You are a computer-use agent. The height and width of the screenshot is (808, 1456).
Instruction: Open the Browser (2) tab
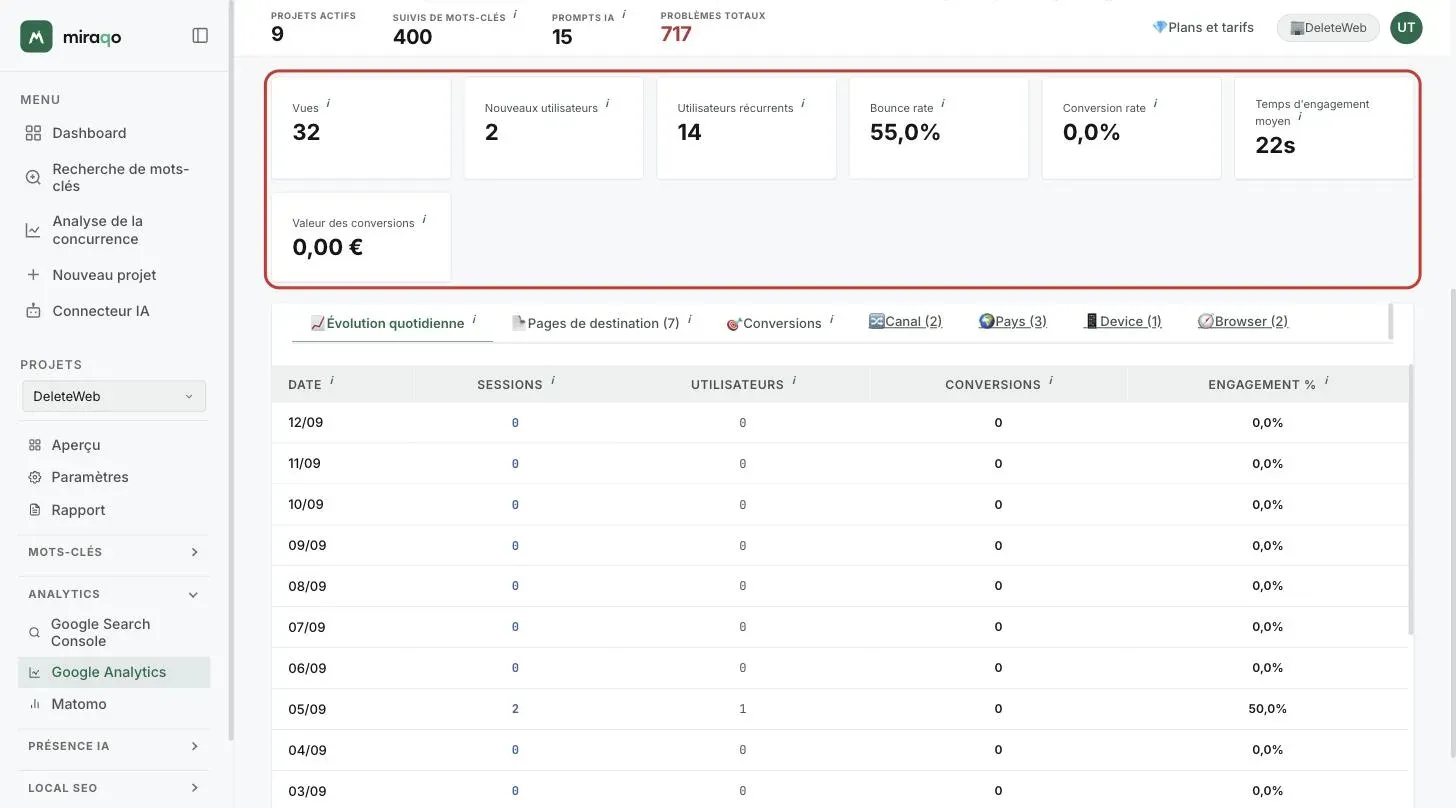click(x=1242, y=321)
